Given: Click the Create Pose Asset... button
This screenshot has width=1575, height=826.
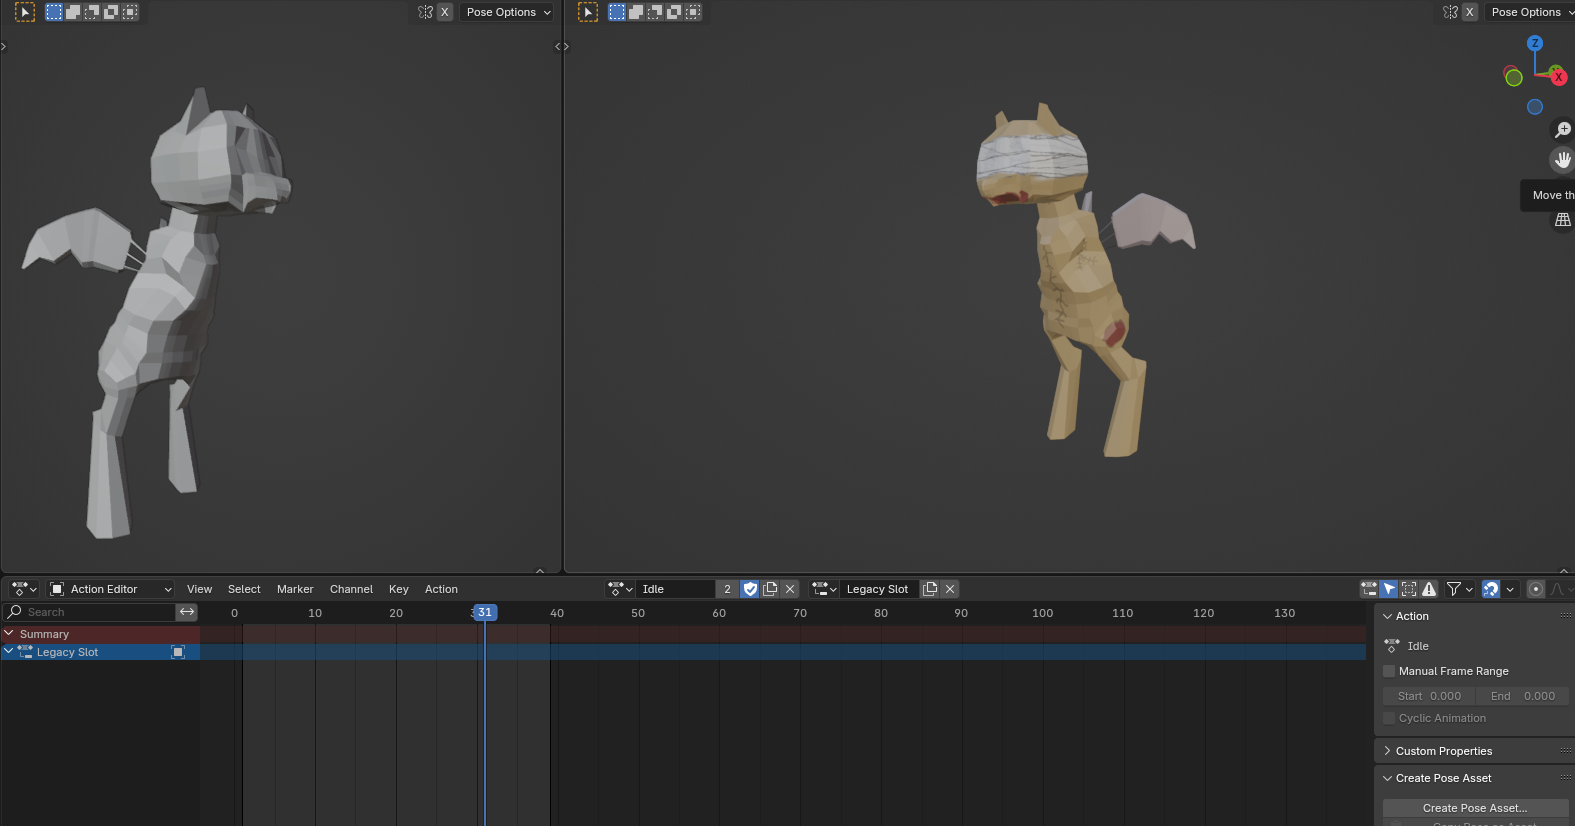Looking at the screenshot, I should click(x=1475, y=808).
